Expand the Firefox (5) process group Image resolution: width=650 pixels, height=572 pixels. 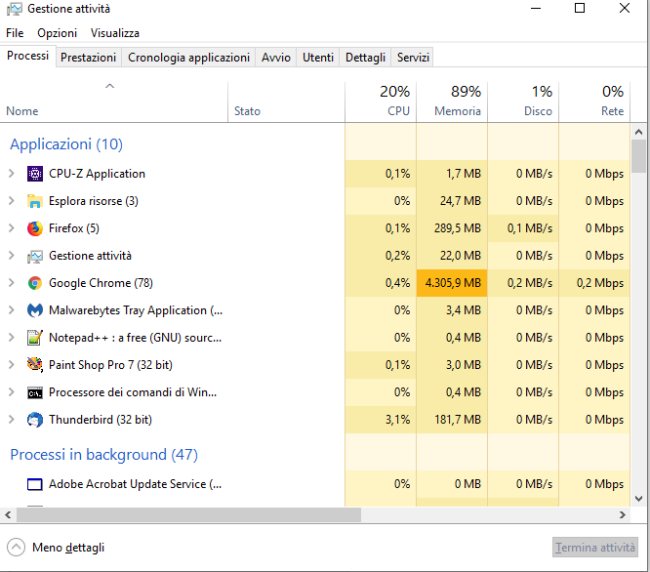[12, 228]
